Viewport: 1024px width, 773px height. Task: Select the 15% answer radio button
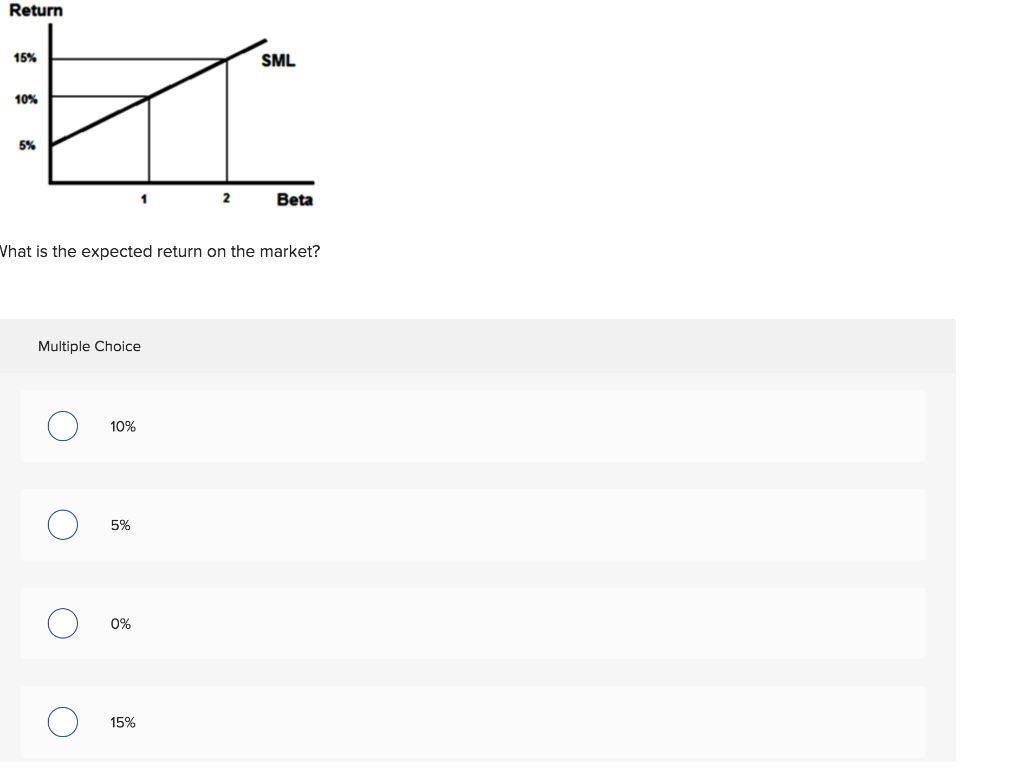62,721
